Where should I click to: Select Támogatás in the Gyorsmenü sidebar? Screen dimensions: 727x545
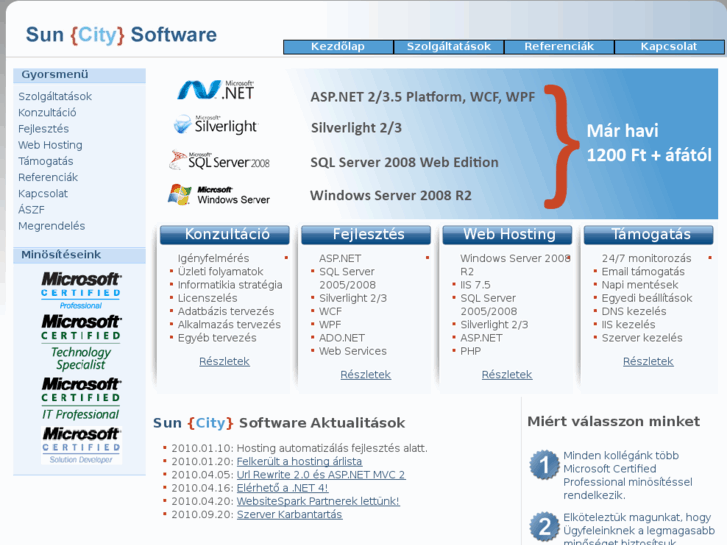(45, 161)
